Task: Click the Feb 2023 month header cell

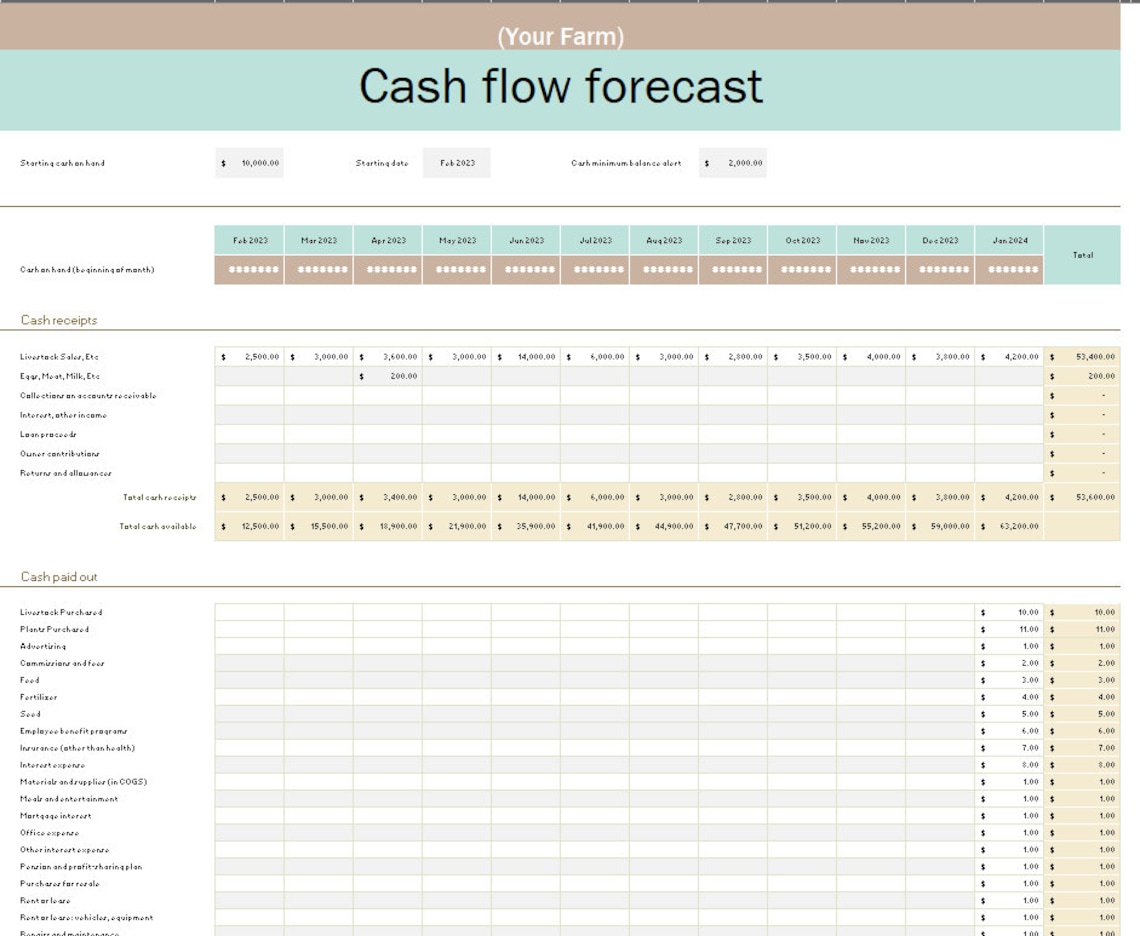Action: (250, 240)
